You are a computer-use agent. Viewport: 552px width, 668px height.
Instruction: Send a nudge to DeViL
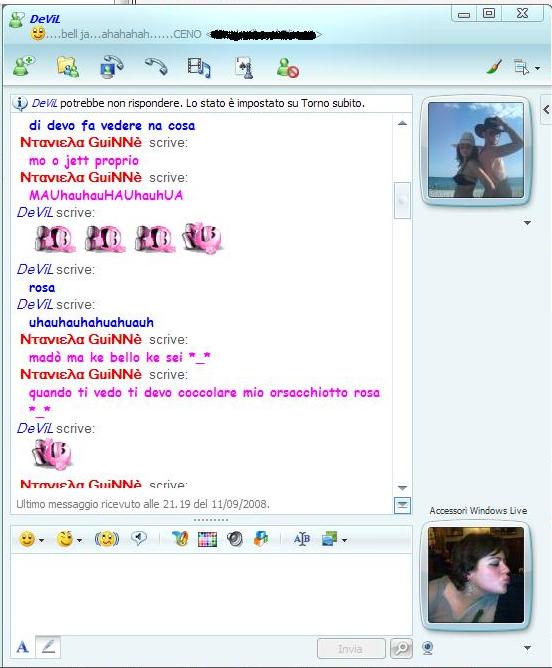tap(106, 539)
